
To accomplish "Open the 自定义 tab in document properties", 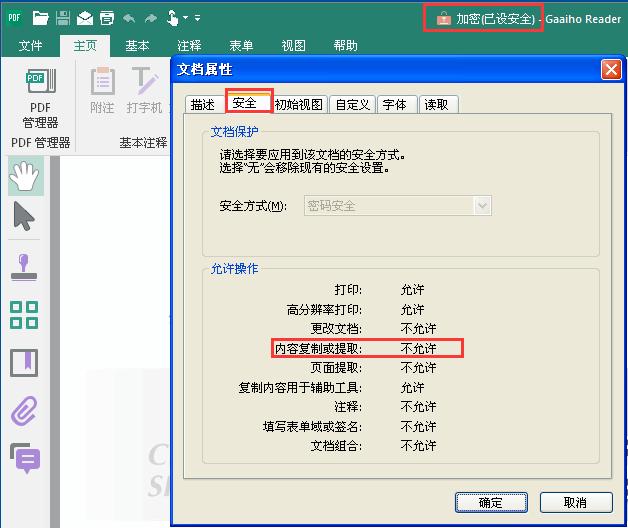I will 352,105.
